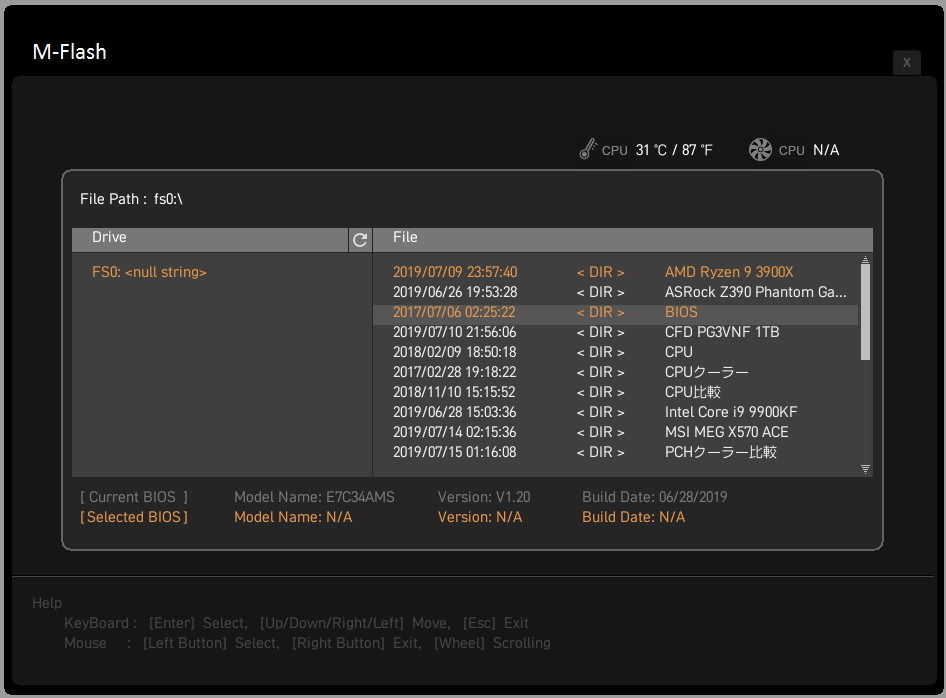Viewport: 946px width, 698px height.
Task: Click Build Date: N/A
Action: click(x=633, y=517)
